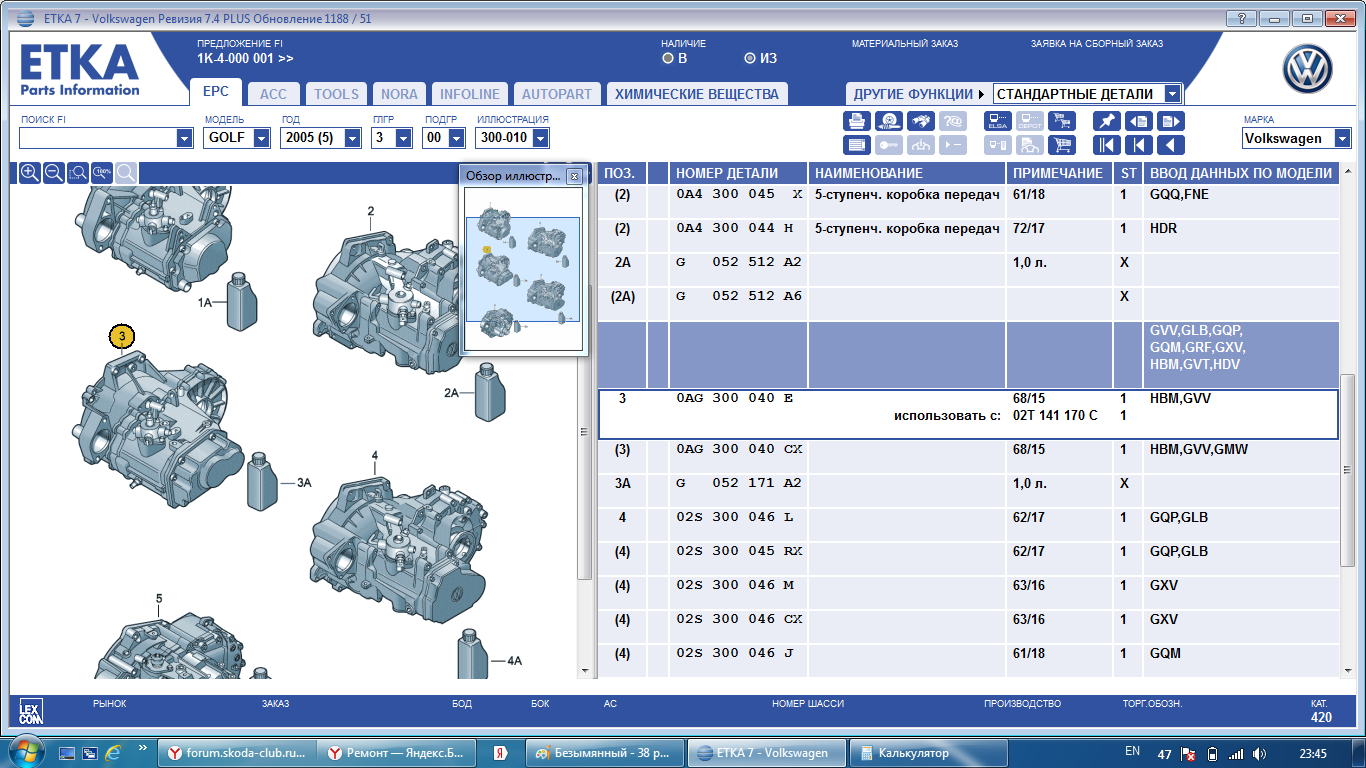This screenshot has height=768, width=1366.
Task: Open the ГОД dropdown showing 2005 (5)
Action: [352, 138]
